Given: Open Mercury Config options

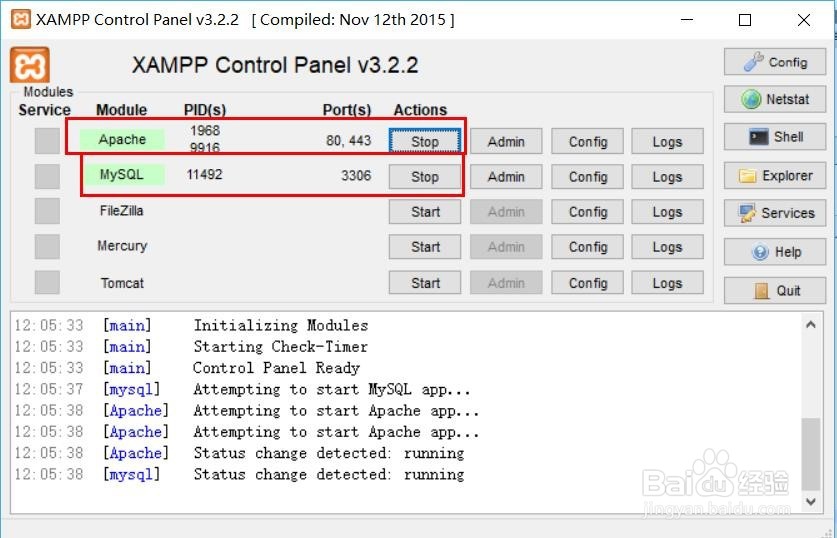Looking at the screenshot, I should pos(588,247).
